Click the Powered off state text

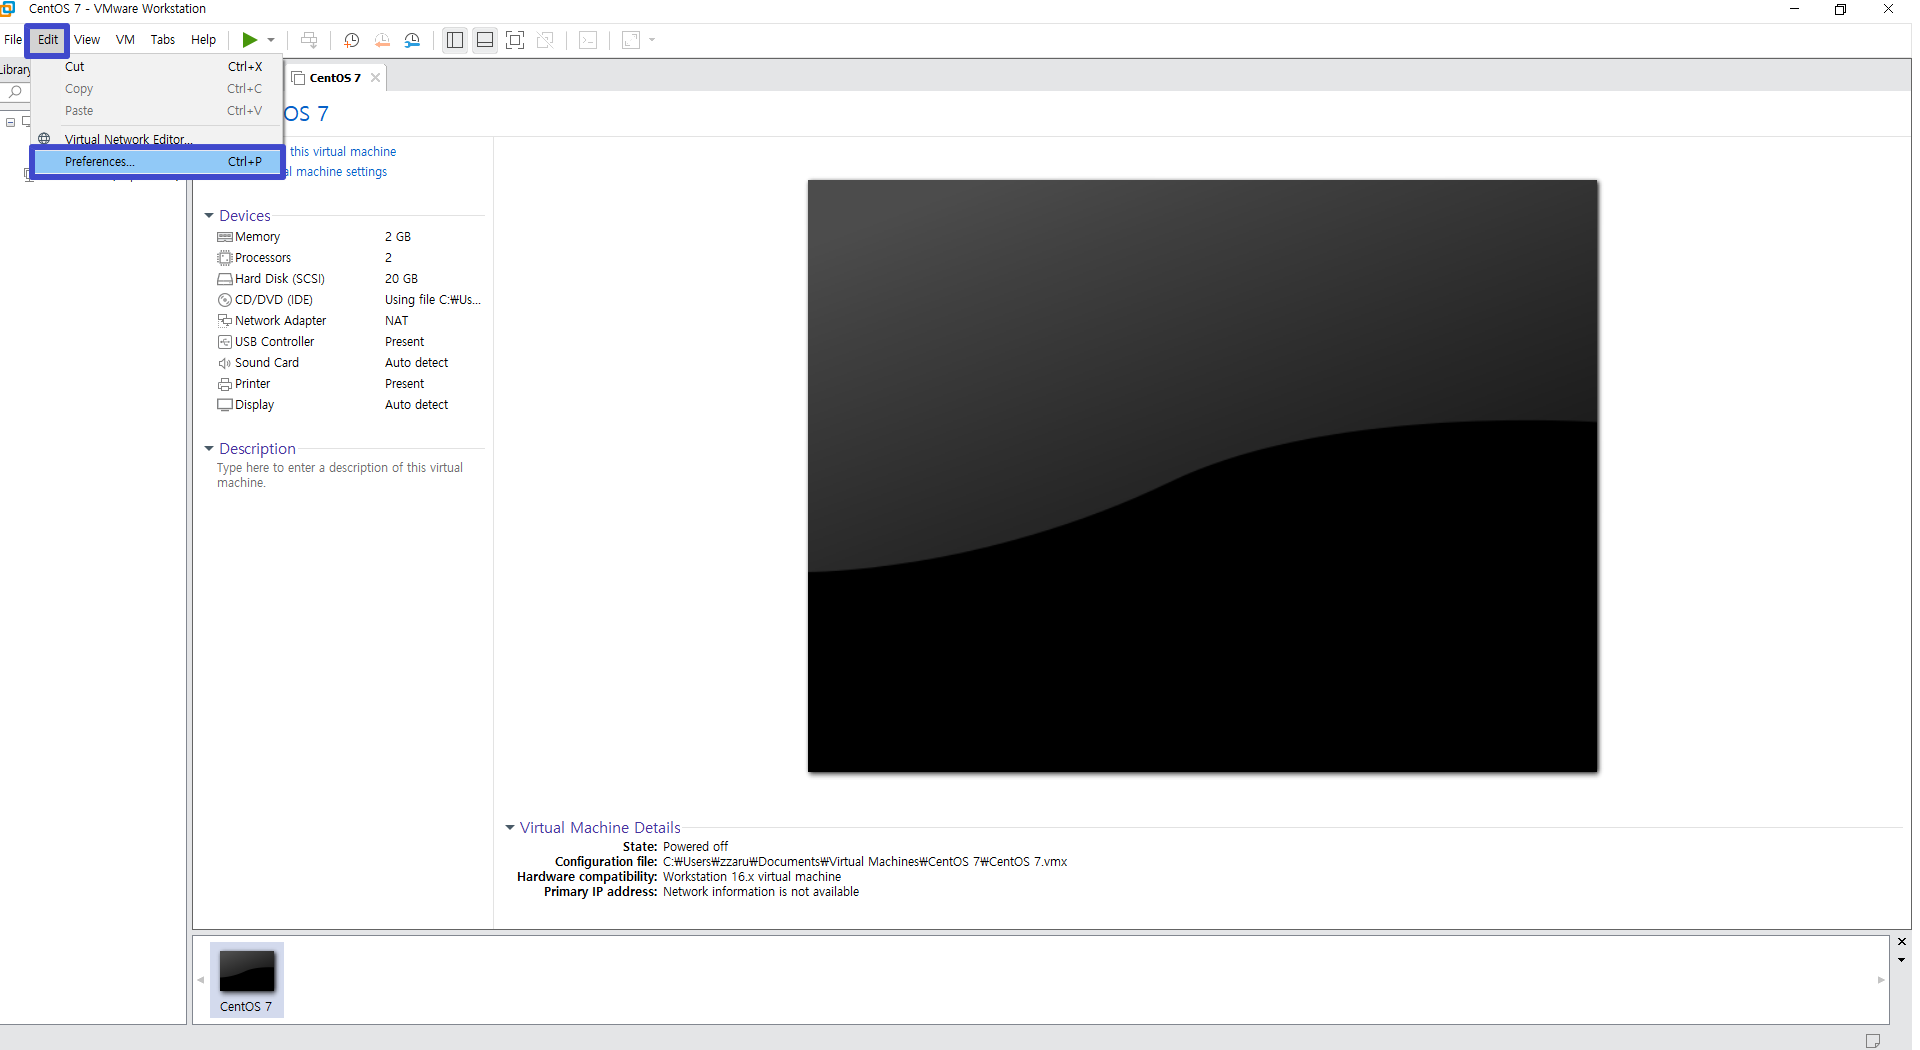coord(696,847)
